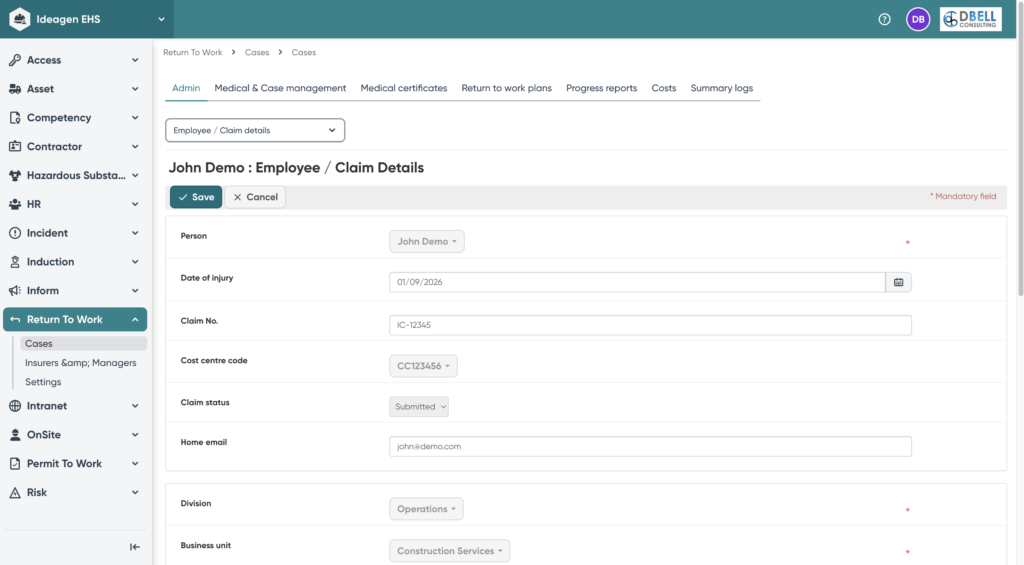The image size is (1024, 565).
Task: Click the Contractor badge icon
Action: pos(14,146)
